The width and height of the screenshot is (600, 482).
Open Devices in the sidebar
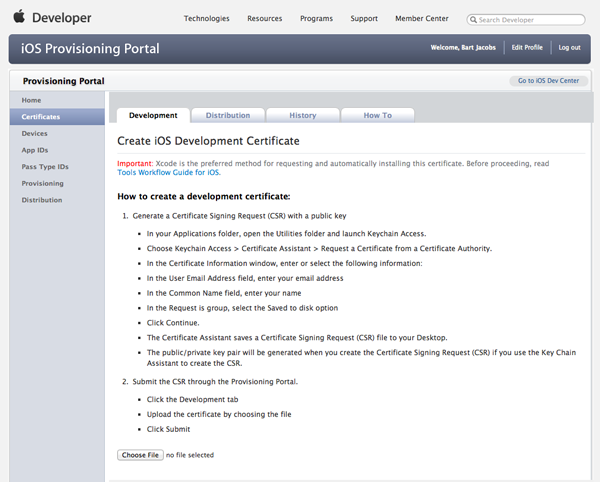click(57, 134)
